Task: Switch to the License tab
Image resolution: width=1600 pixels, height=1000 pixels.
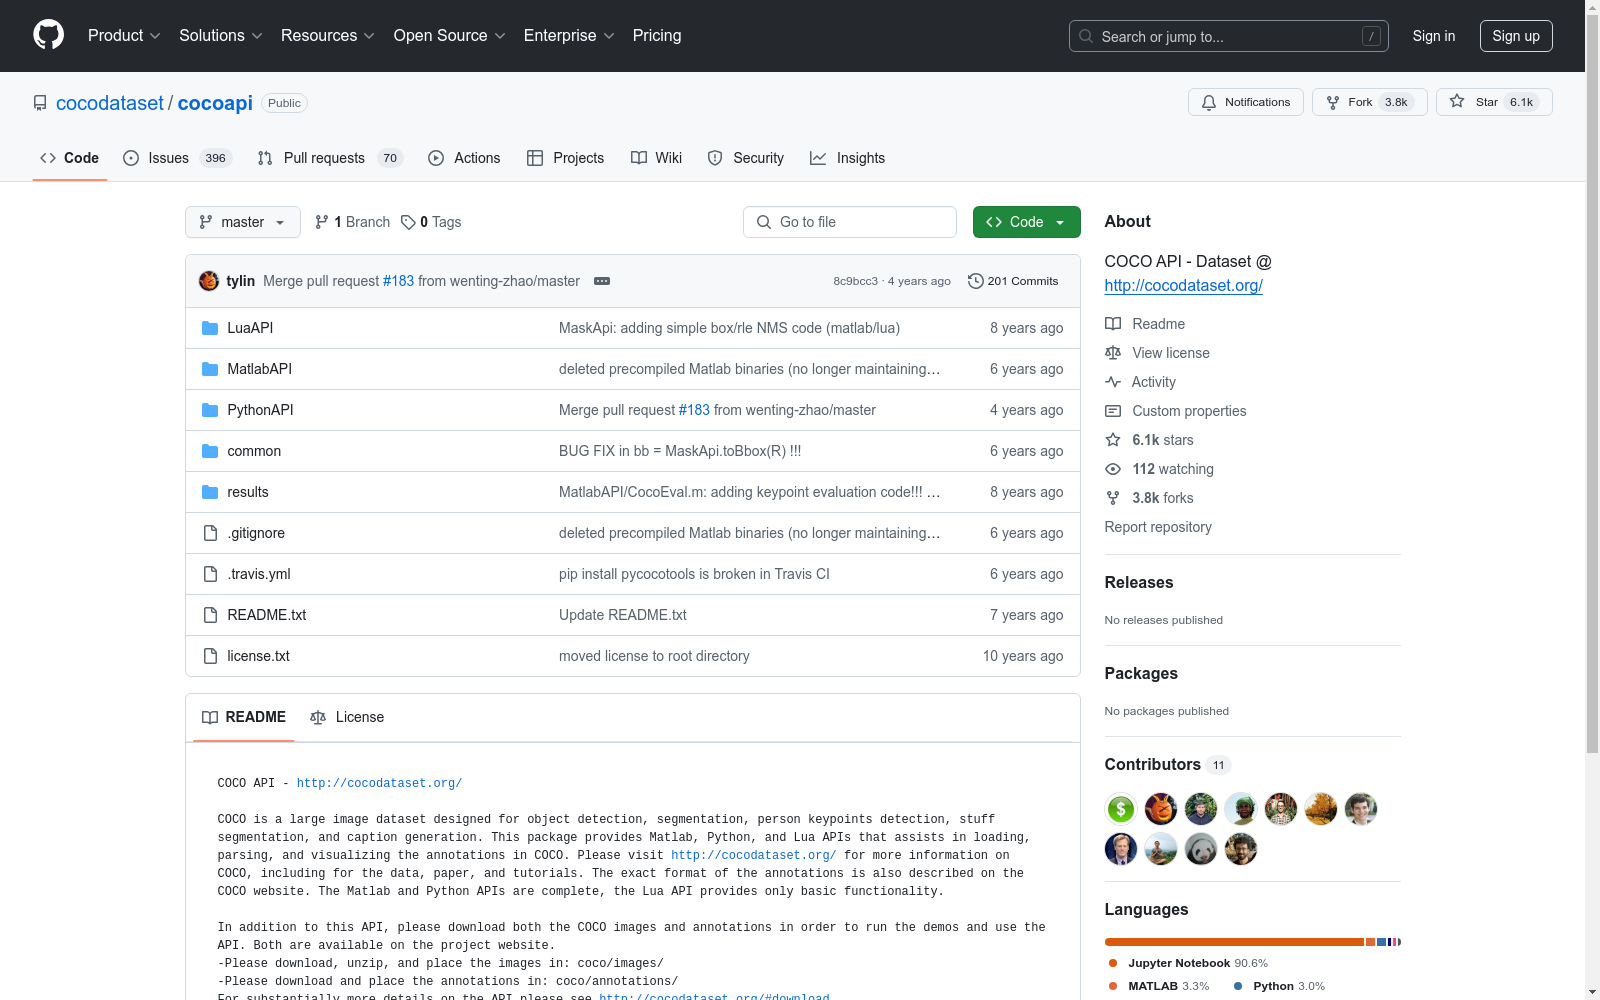Action: point(347,717)
